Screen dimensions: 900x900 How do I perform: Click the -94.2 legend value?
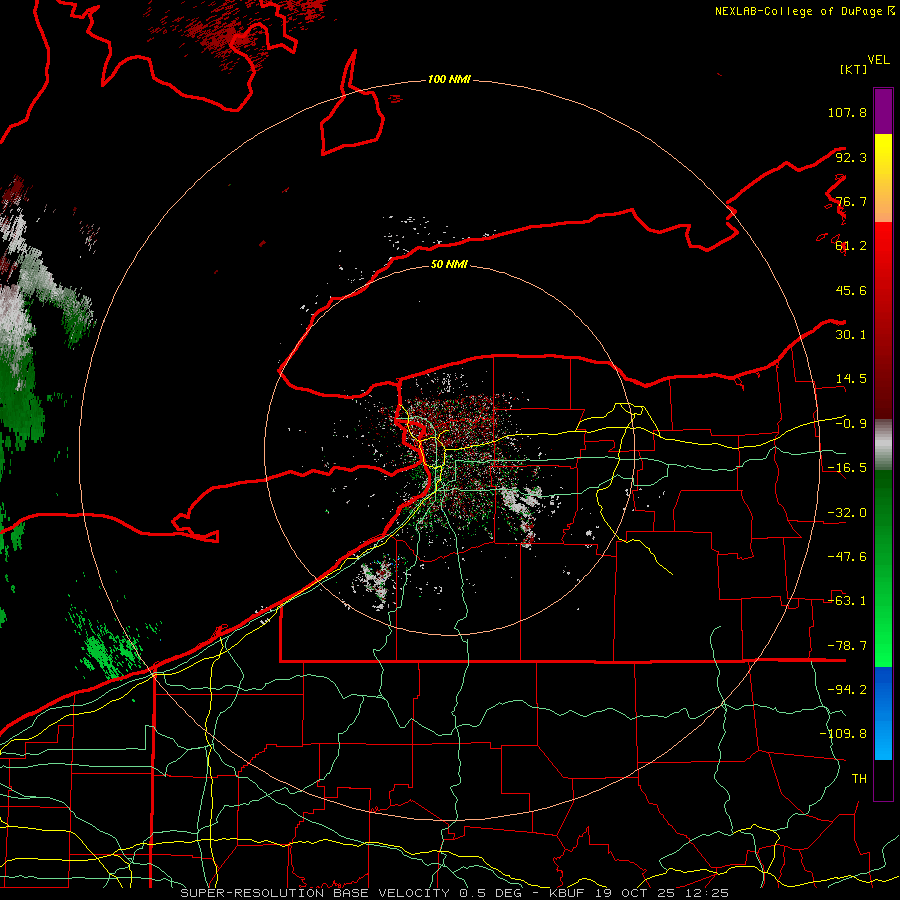(x=847, y=690)
